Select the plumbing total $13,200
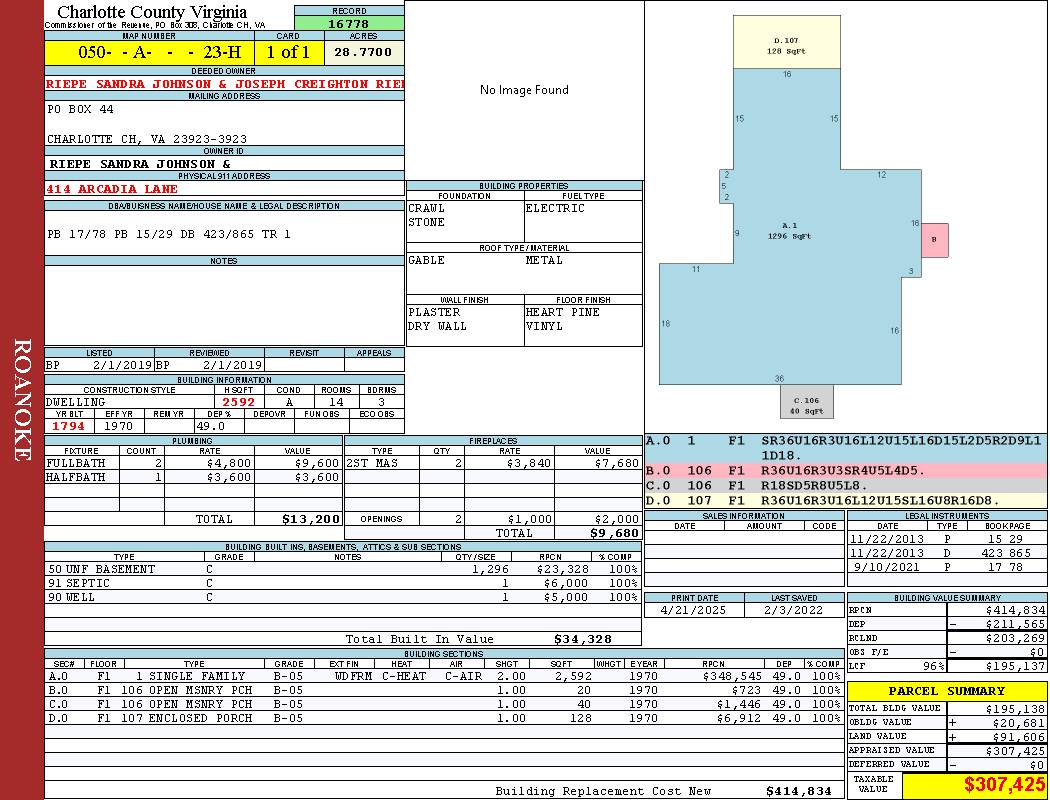 pyautogui.click(x=311, y=519)
